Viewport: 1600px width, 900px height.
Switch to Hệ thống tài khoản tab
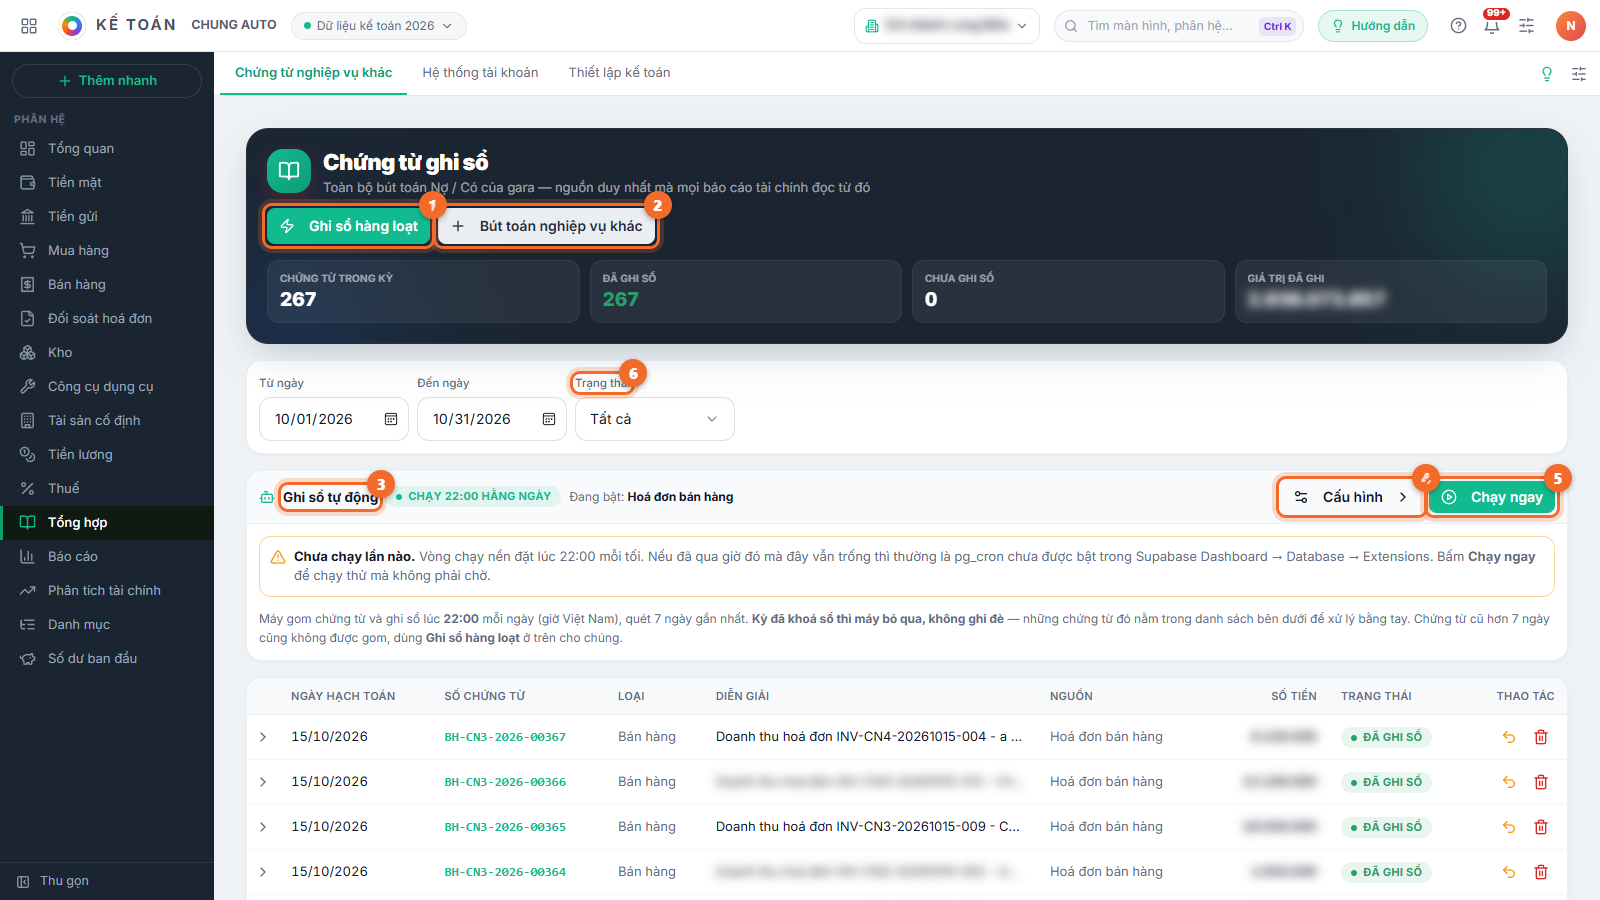tap(480, 73)
